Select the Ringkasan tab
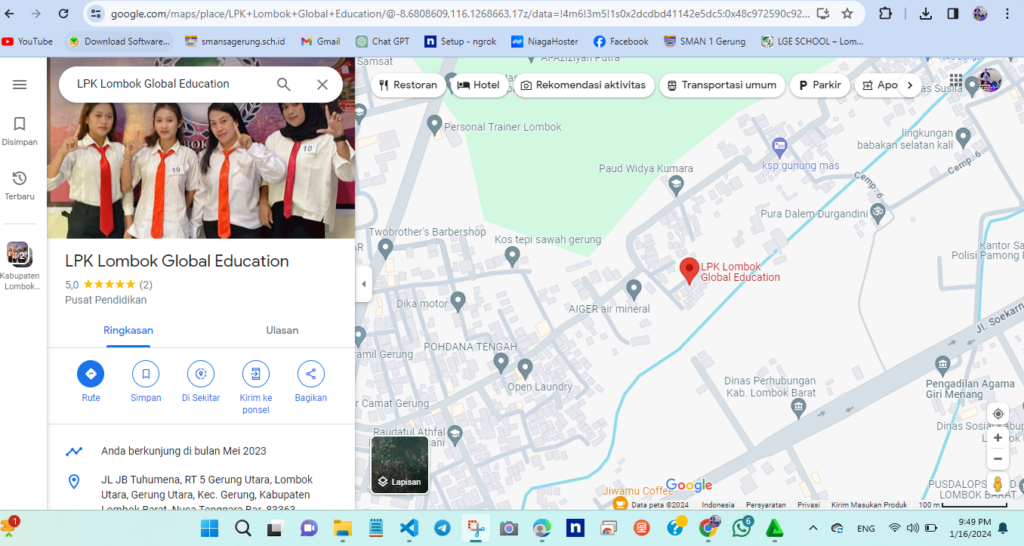 point(128,330)
